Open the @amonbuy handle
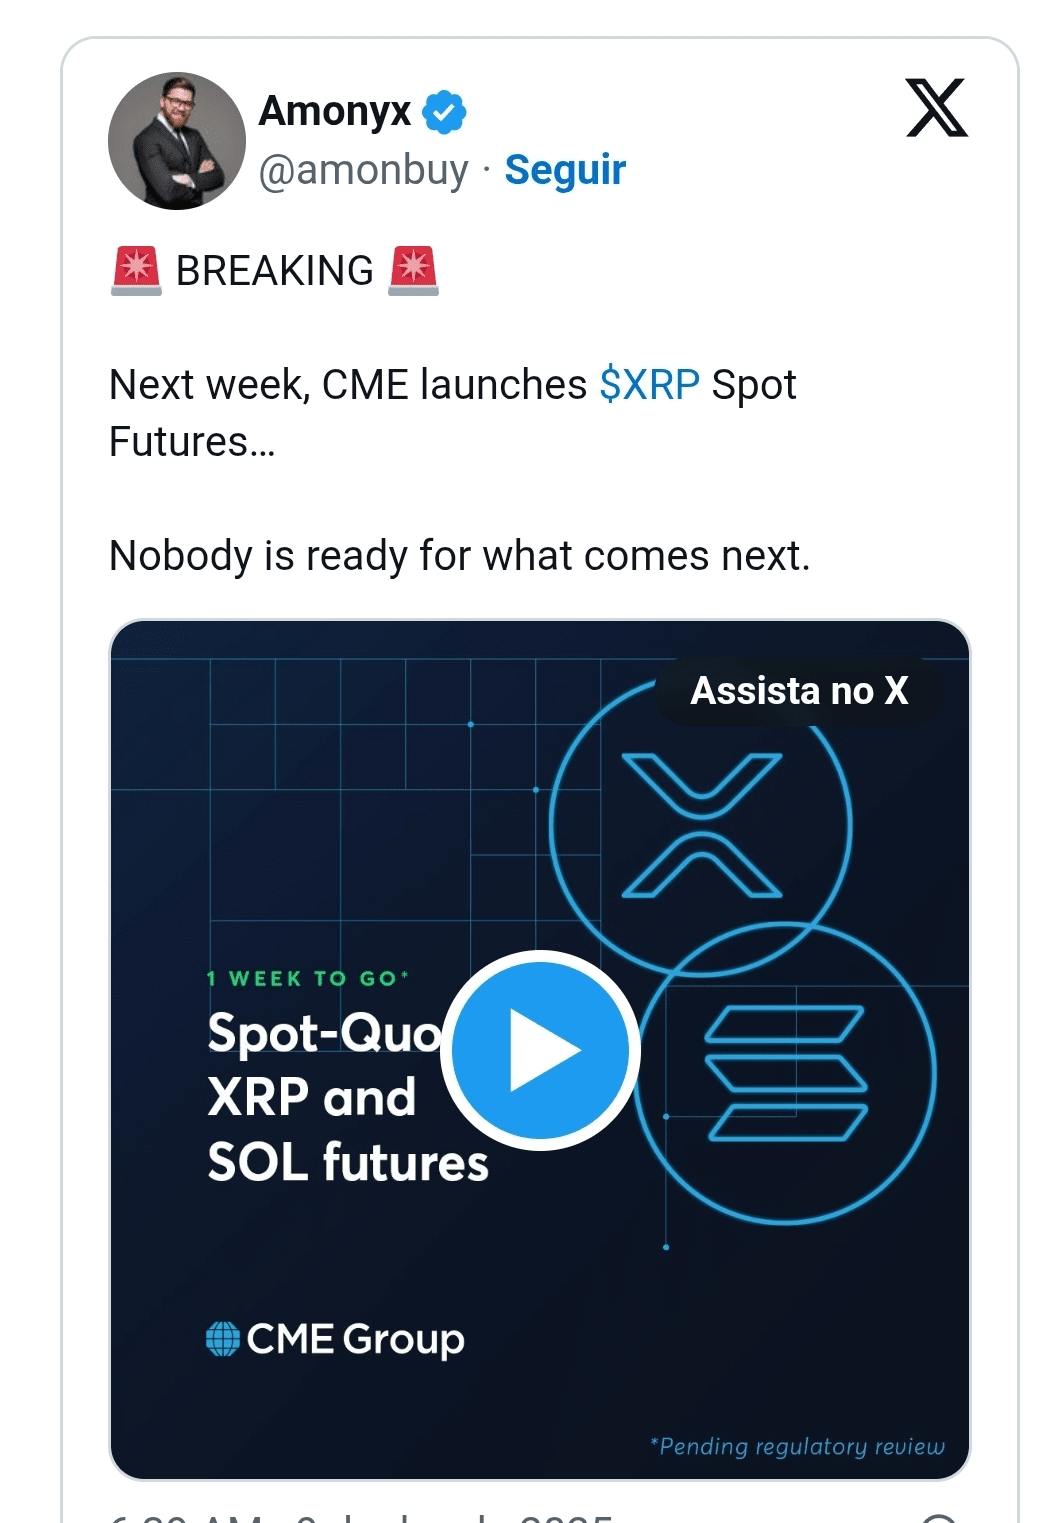This screenshot has width=1047, height=1523. [x=363, y=170]
